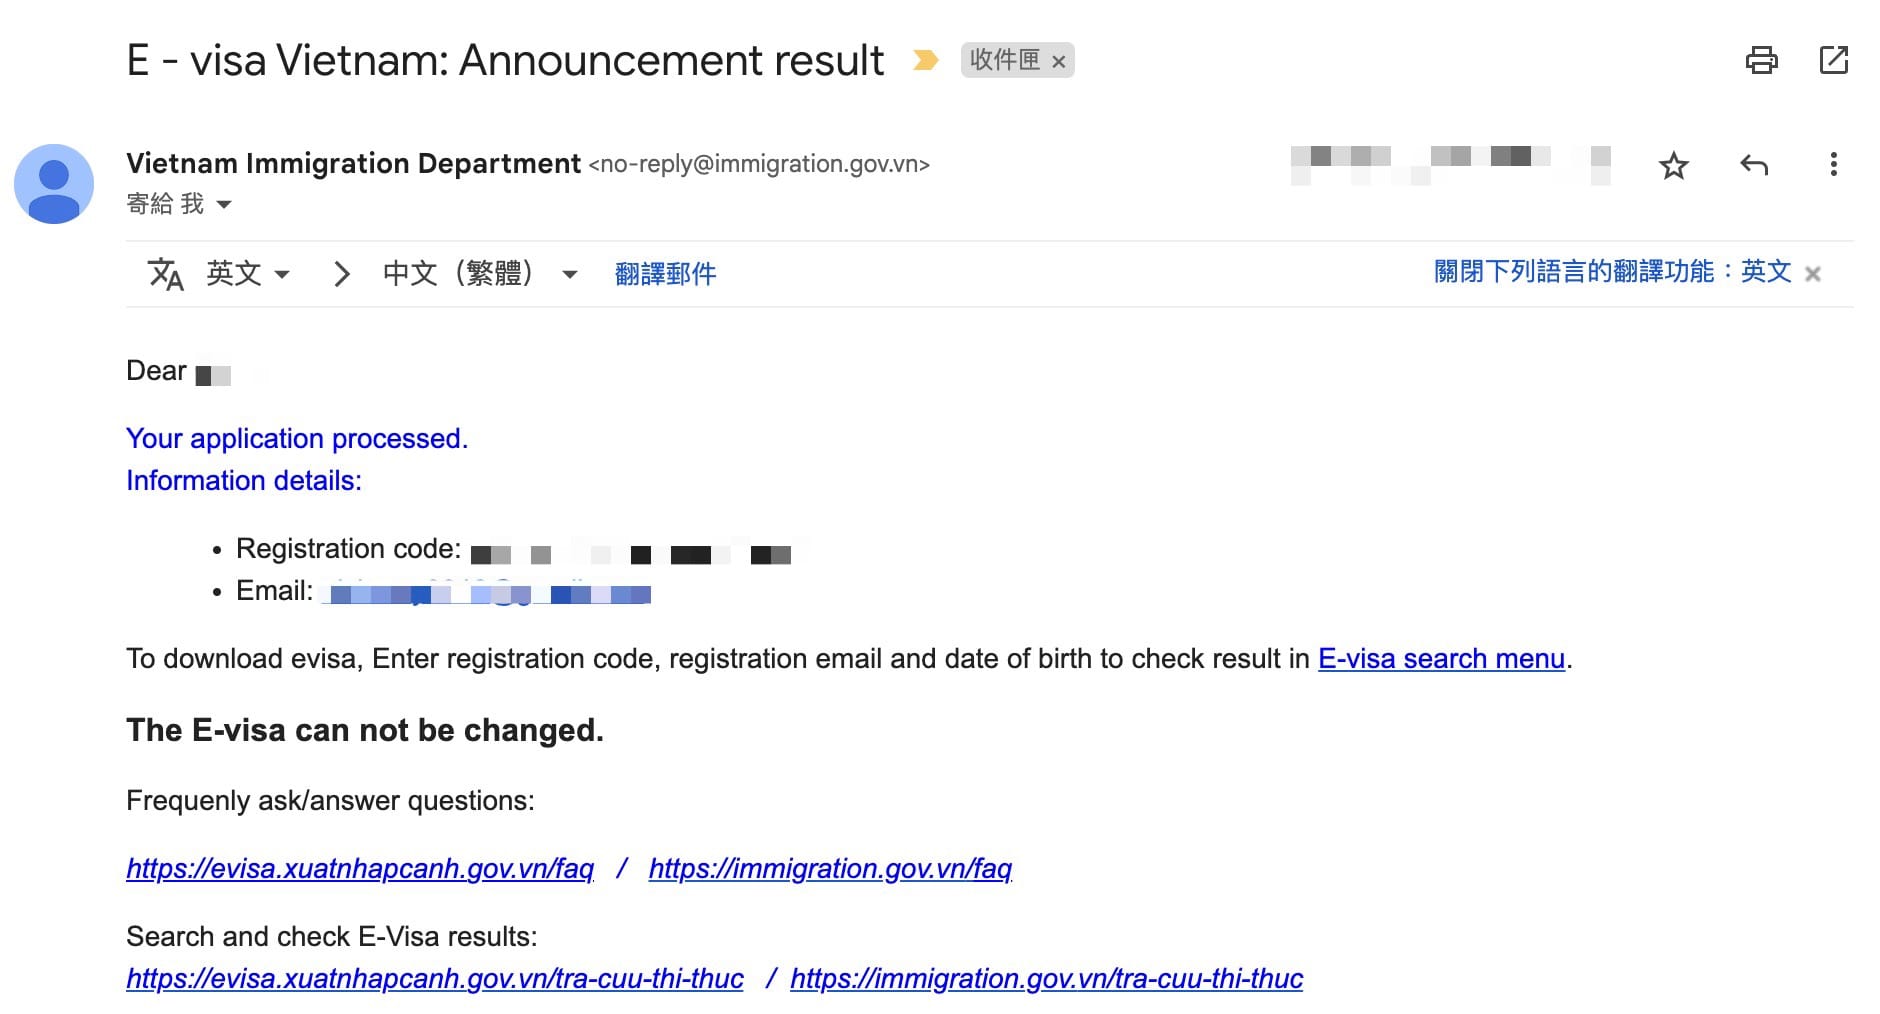
Task: Click the reply arrow icon
Action: click(x=1754, y=165)
